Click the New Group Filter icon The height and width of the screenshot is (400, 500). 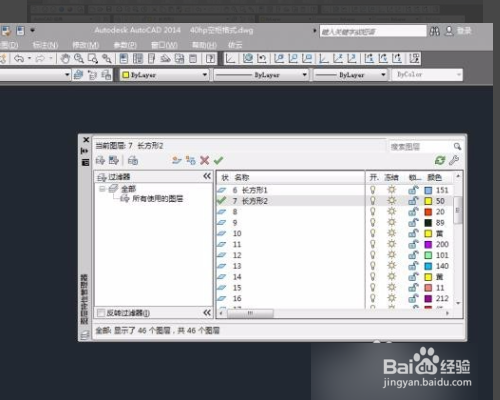(x=114, y=160)
